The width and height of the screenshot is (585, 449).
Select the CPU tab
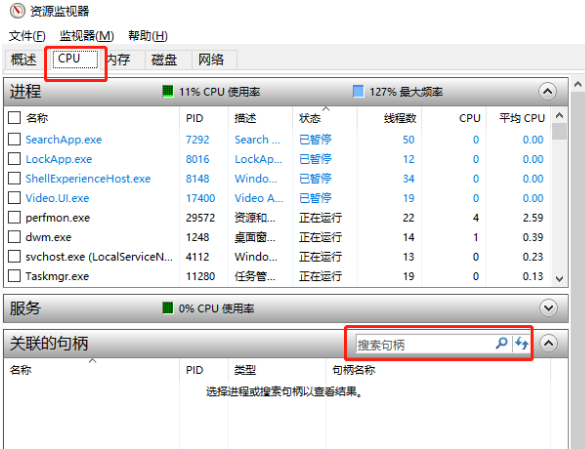pos(75,59)
